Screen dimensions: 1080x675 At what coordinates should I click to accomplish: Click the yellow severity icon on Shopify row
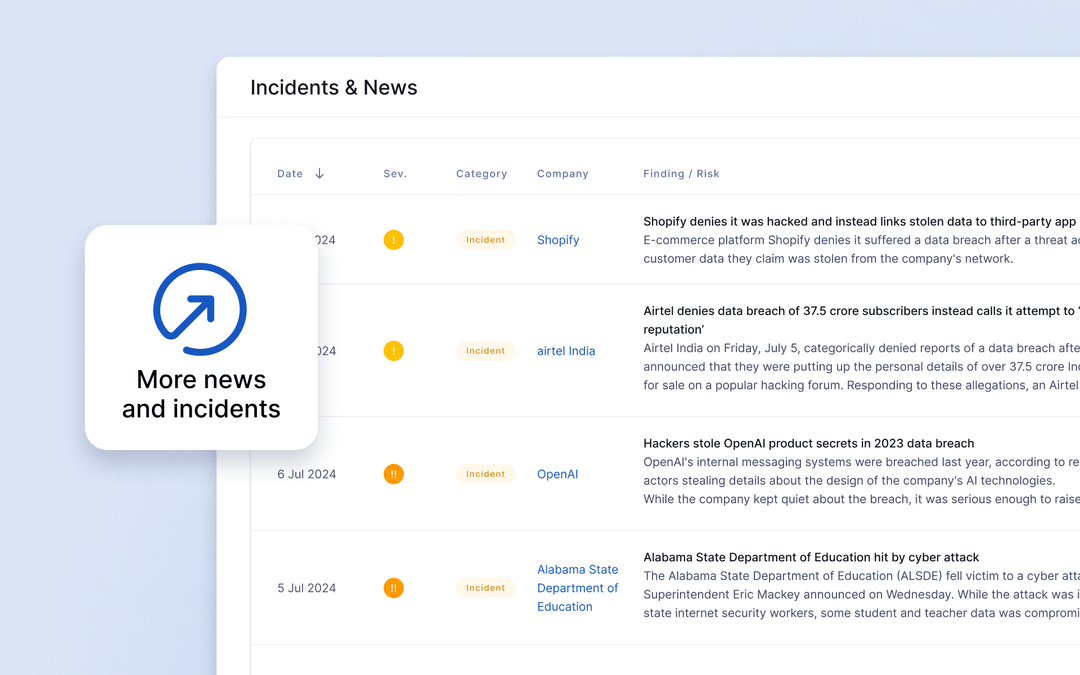pos(393,240)
